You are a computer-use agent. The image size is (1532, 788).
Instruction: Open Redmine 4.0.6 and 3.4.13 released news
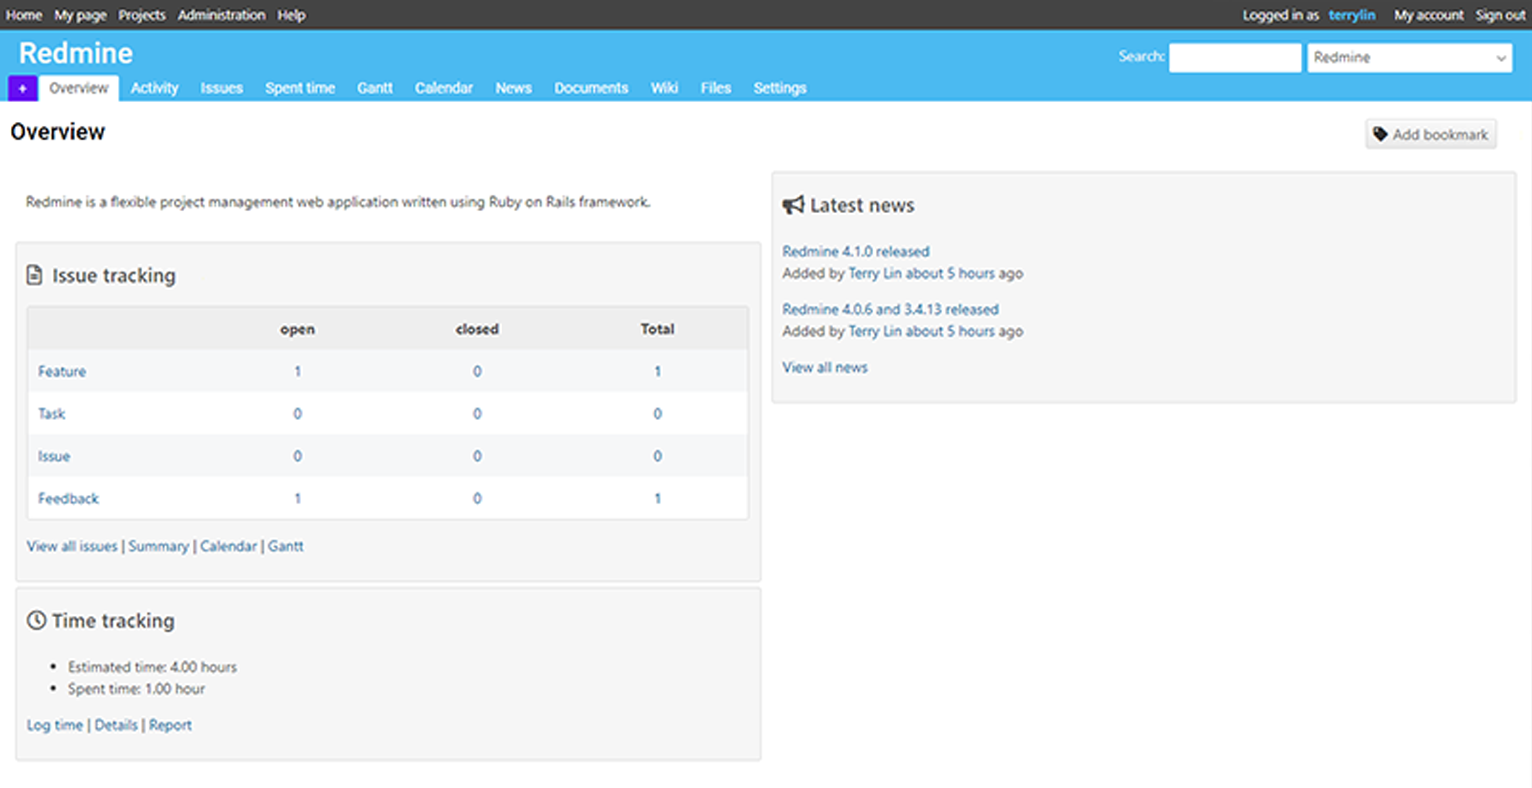tap(890, 309)
